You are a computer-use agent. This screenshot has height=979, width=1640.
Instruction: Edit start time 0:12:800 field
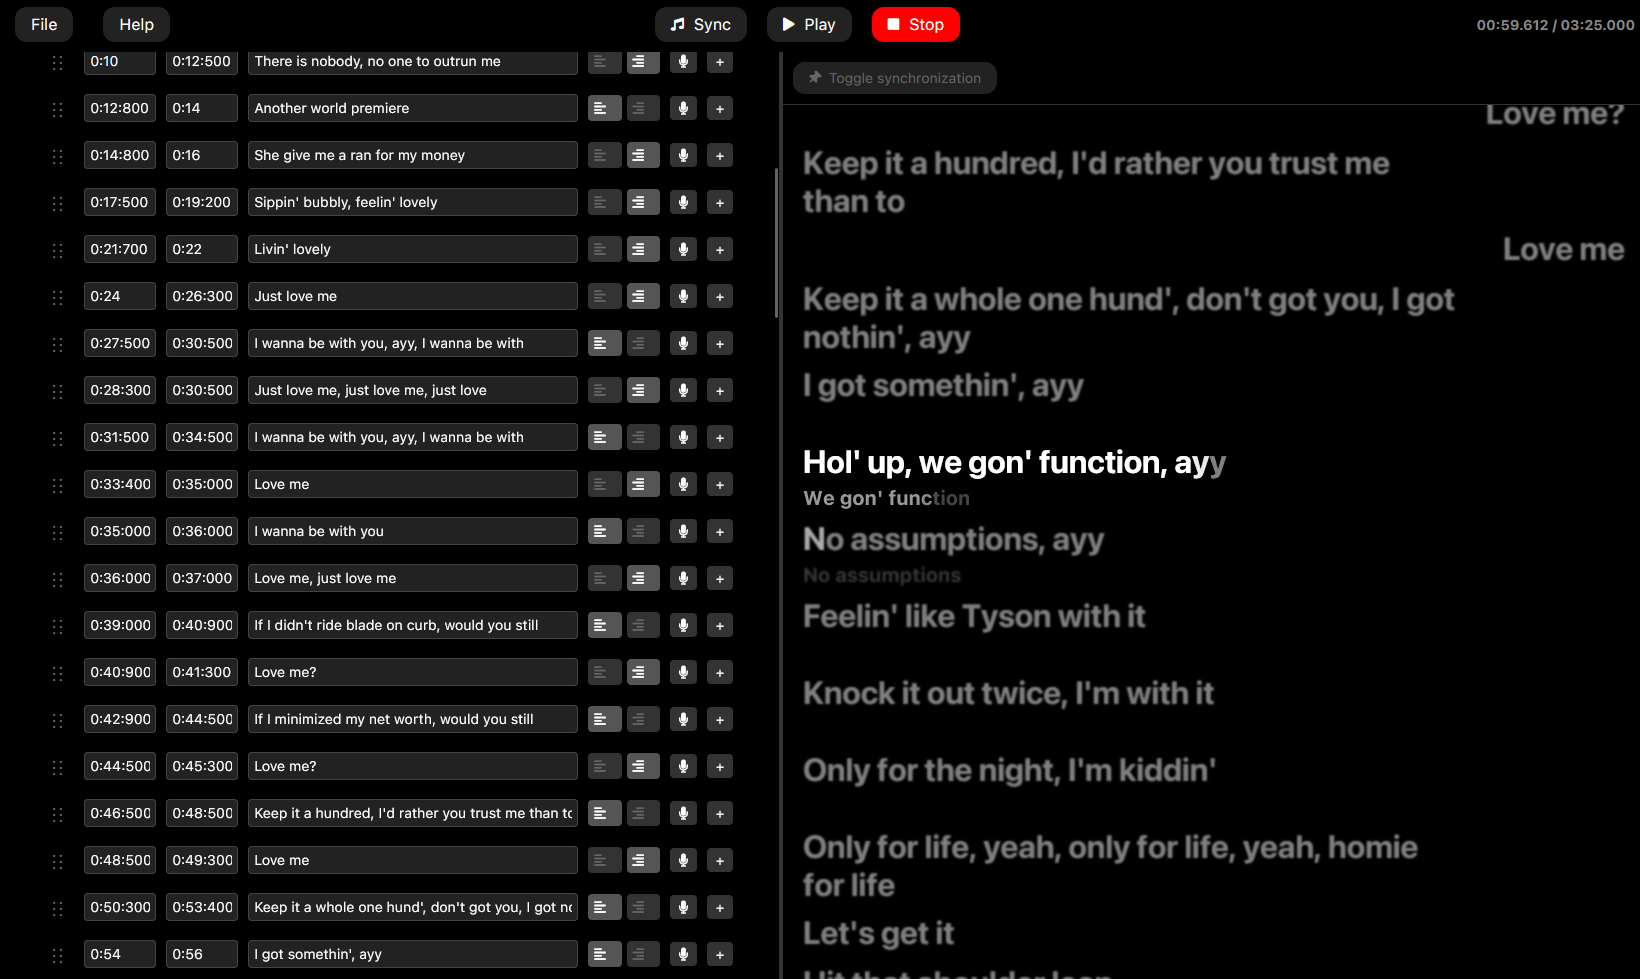tap(120, 108)
